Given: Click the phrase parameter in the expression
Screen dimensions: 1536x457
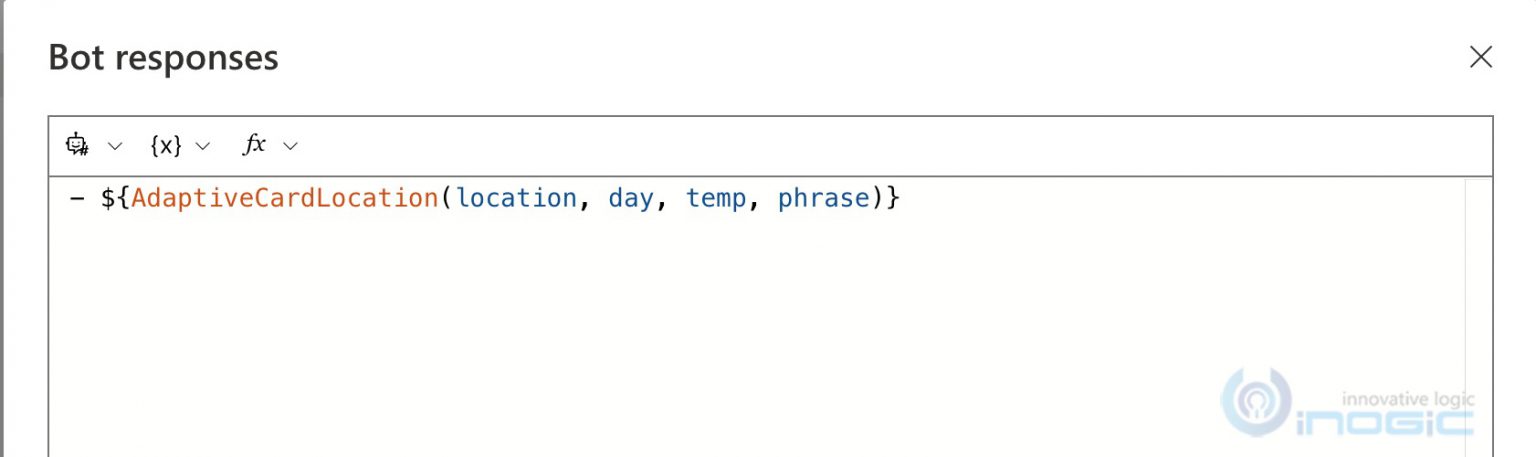Looking at the screenshot, I should [x=823, y=198].
